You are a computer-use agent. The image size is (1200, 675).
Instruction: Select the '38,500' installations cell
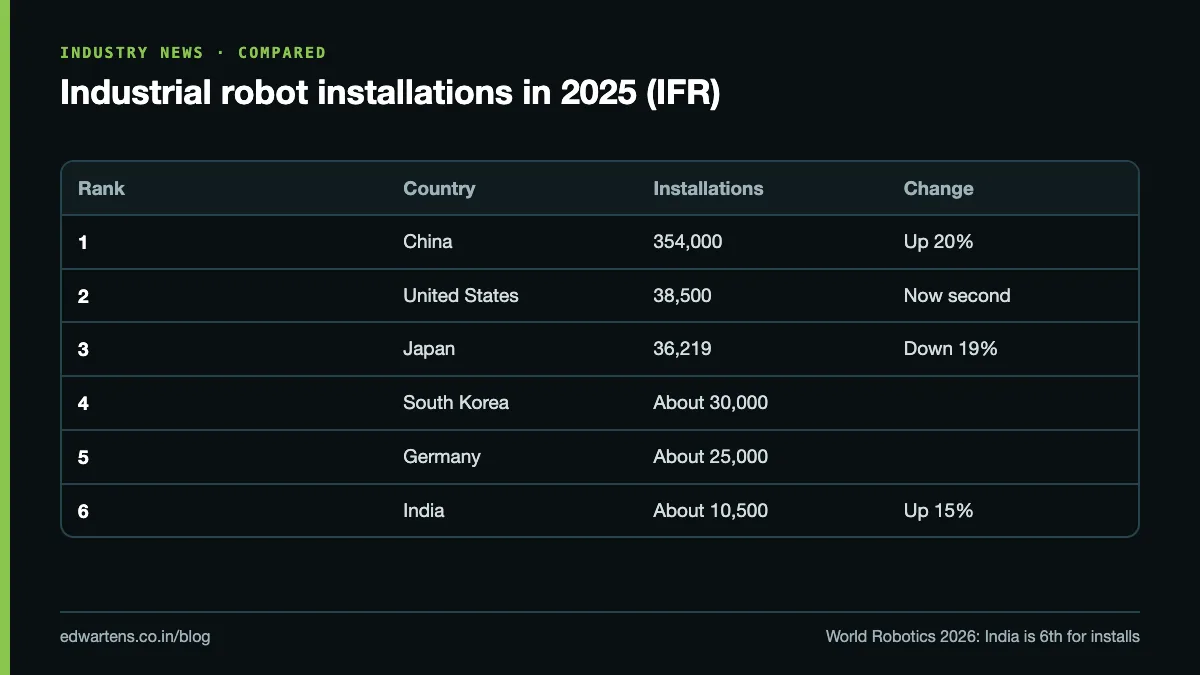683,296
